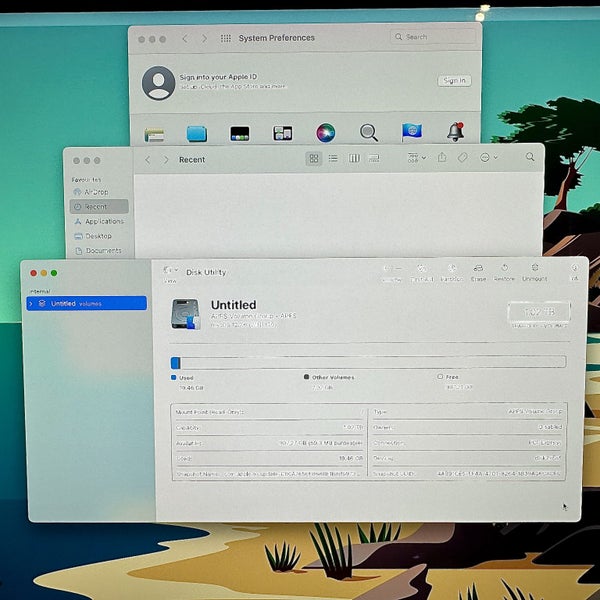Select Recent in Finder sidebar

coord(99,207)
